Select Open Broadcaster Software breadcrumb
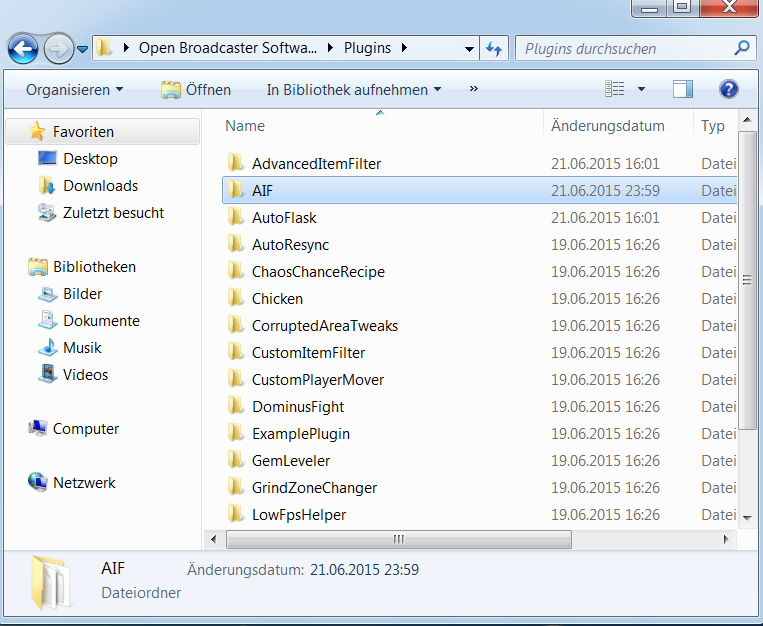The width and height of the screenshot is (763, 626). [228, 48]
